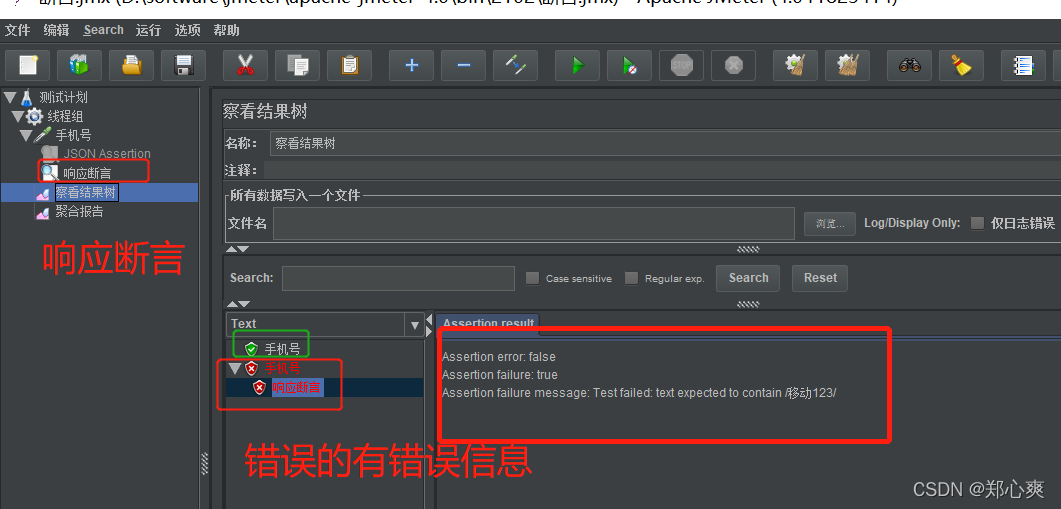Viewport: 1061px width, 509px height.
Task: Save the test plan with floppy icon
Action: coord(184,65)
